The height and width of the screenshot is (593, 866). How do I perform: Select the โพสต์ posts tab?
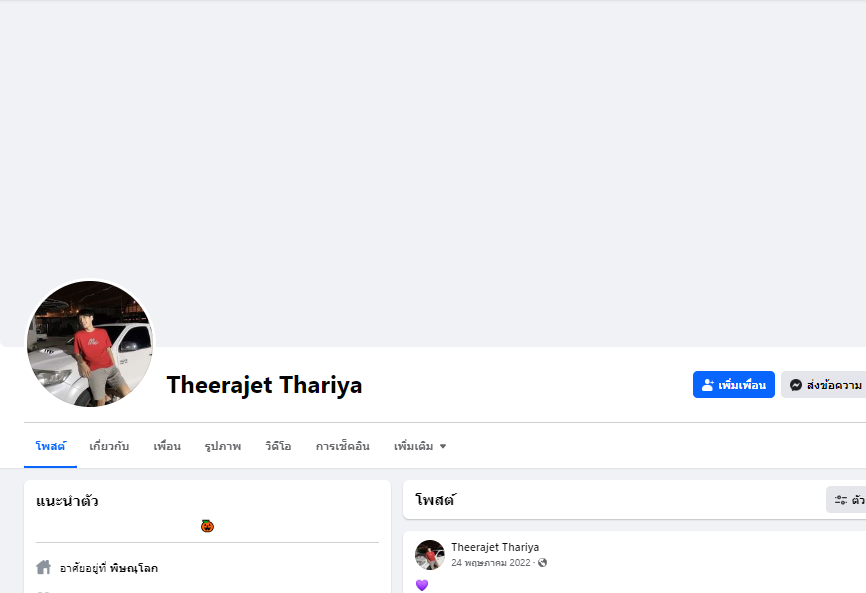50,446
